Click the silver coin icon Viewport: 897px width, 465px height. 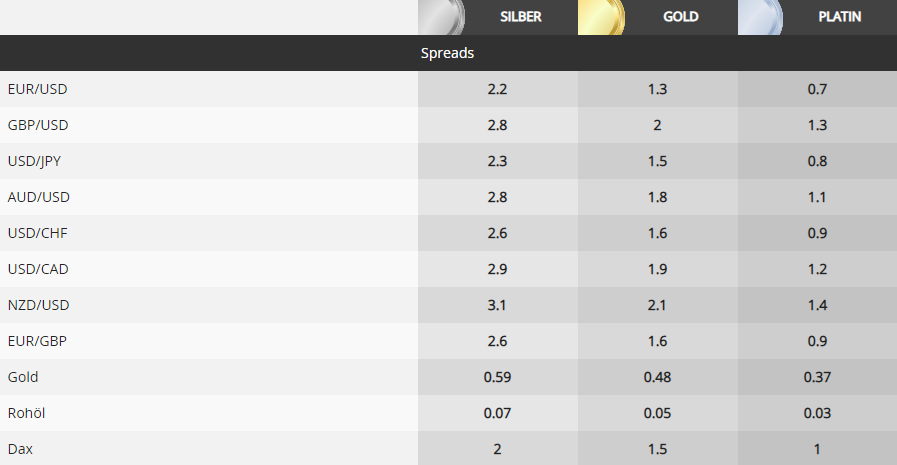pos(441,17)
